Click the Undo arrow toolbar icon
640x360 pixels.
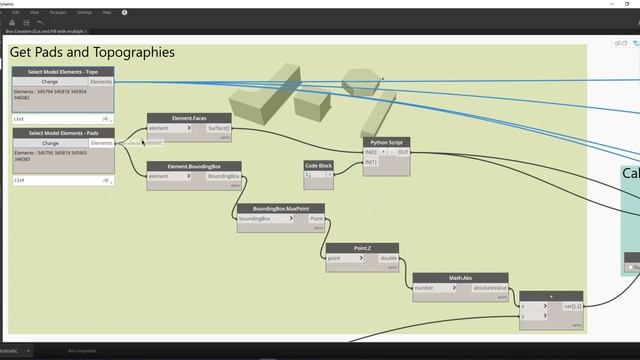[x=40, y=23]
